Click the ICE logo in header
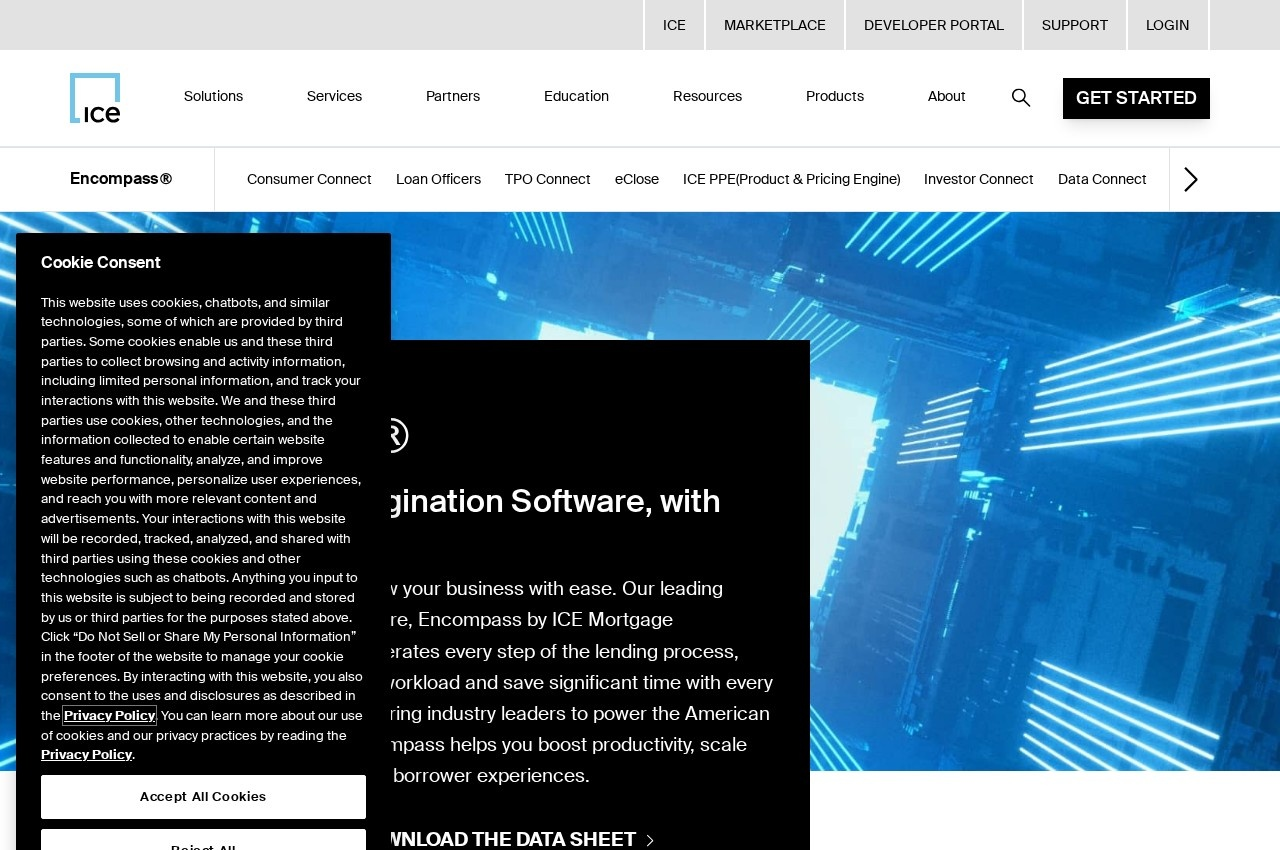 coord(95,98)
